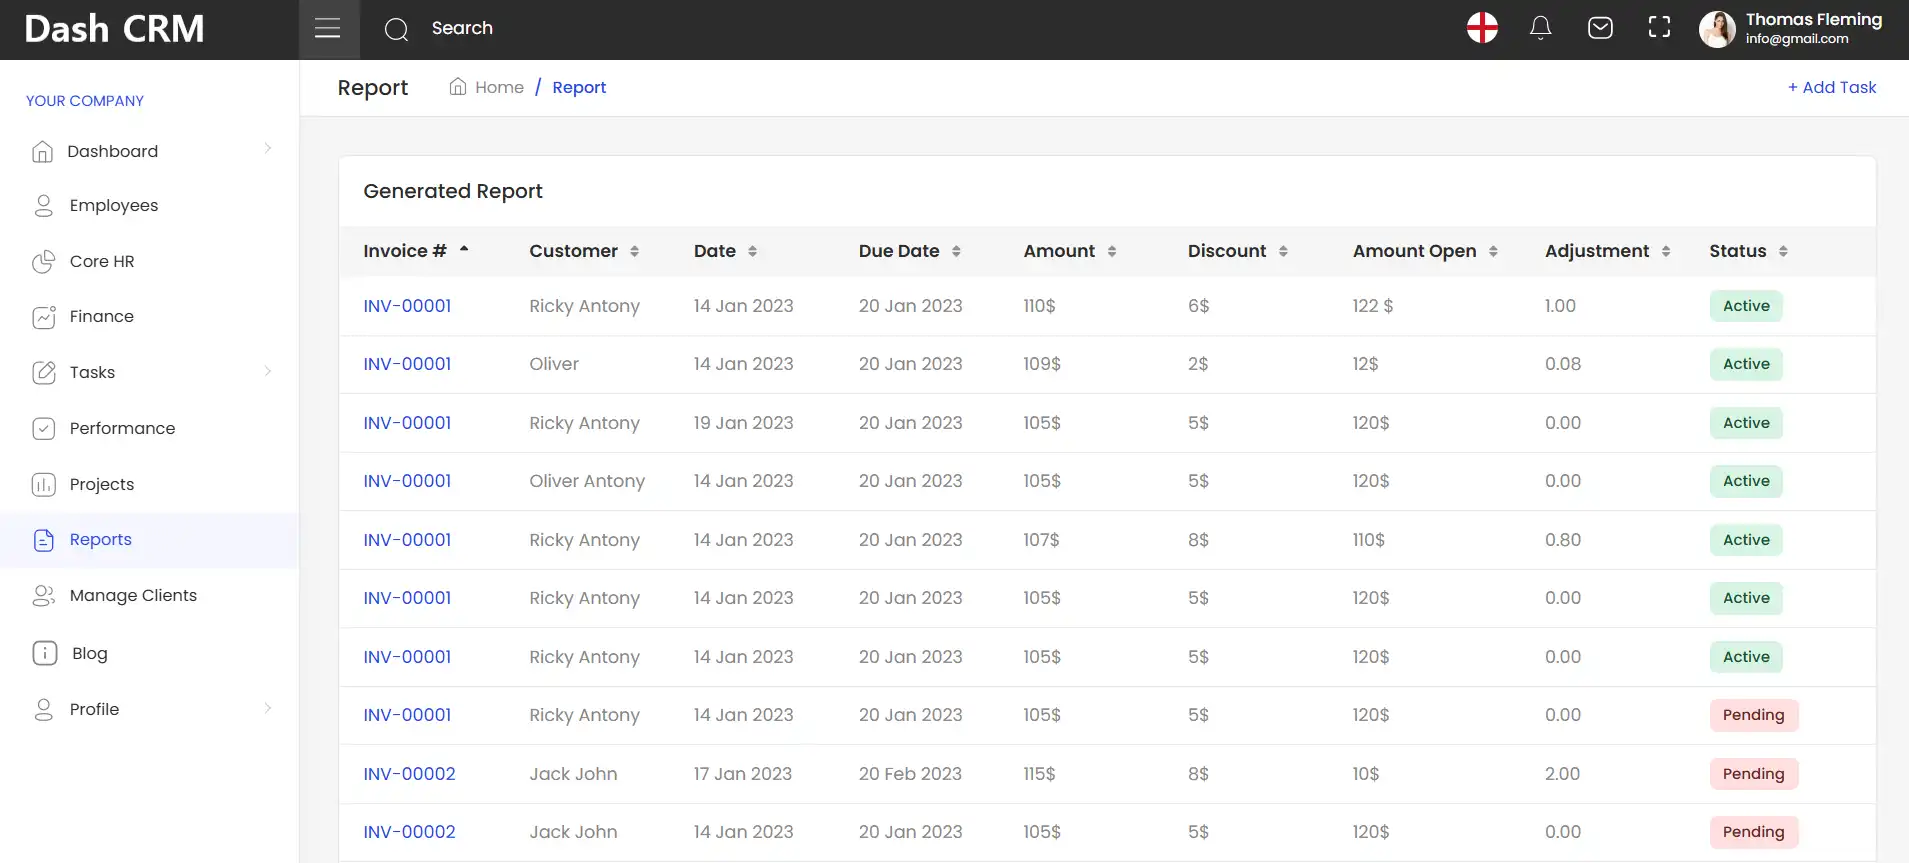Click the Tasks edit icon
The width and height of the screenshot is (1909, 863).
(43, 372)
